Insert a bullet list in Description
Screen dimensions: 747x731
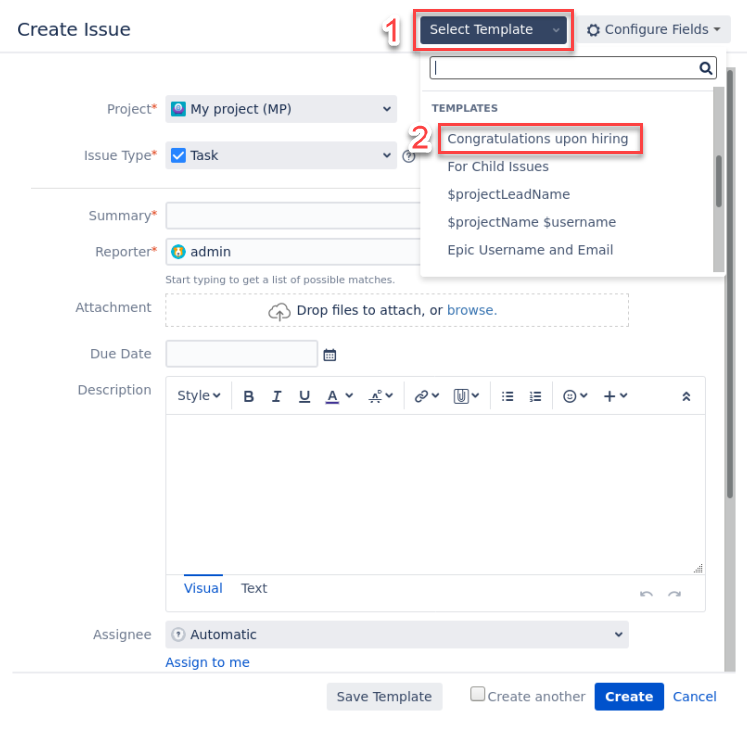pyautogui.click(x=508, y=396)
